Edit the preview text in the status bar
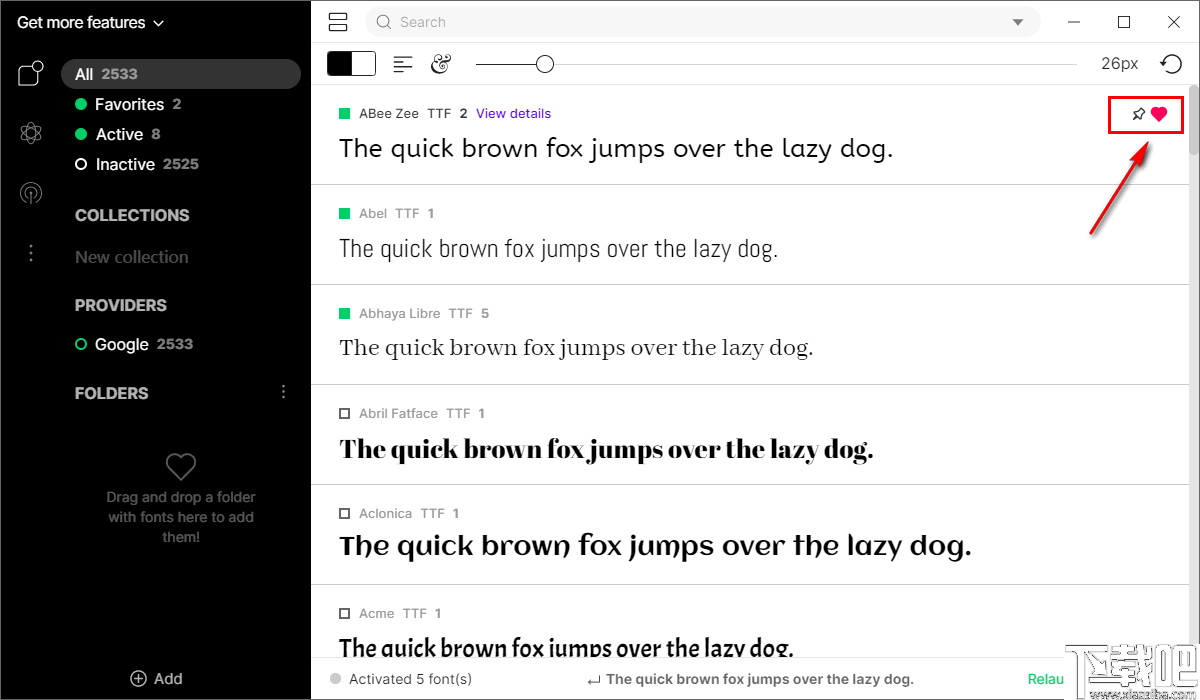Image resolution: width=1200 pixels, height=700 pixels. pos(760,679)
